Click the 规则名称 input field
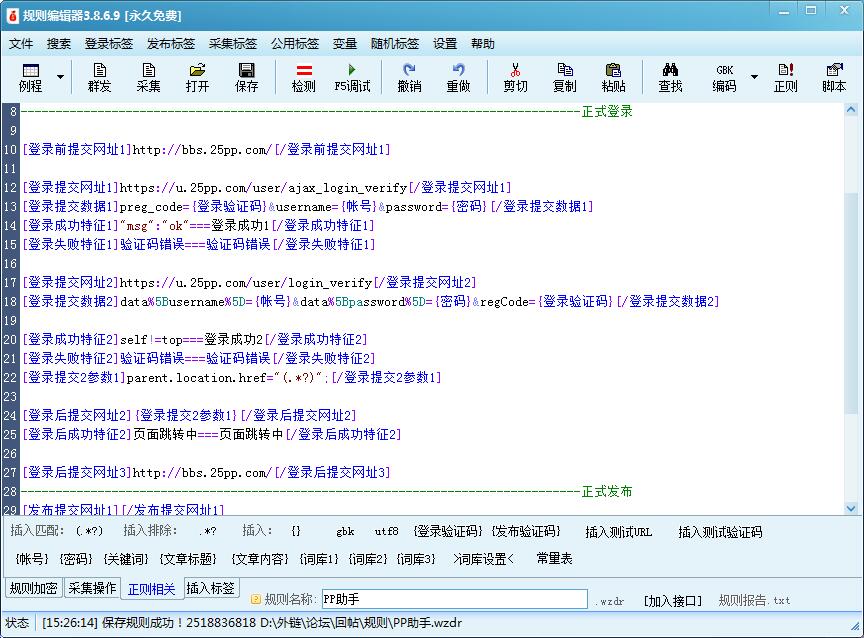Viewport: 864px width, 638px height. (453, 599)
